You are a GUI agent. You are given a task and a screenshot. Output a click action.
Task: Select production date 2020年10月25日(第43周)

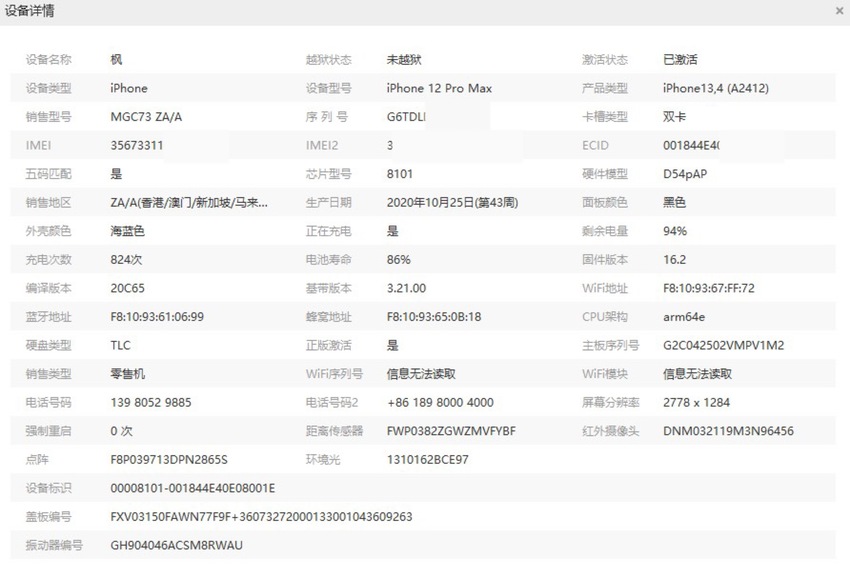click(x=452, y=203)
